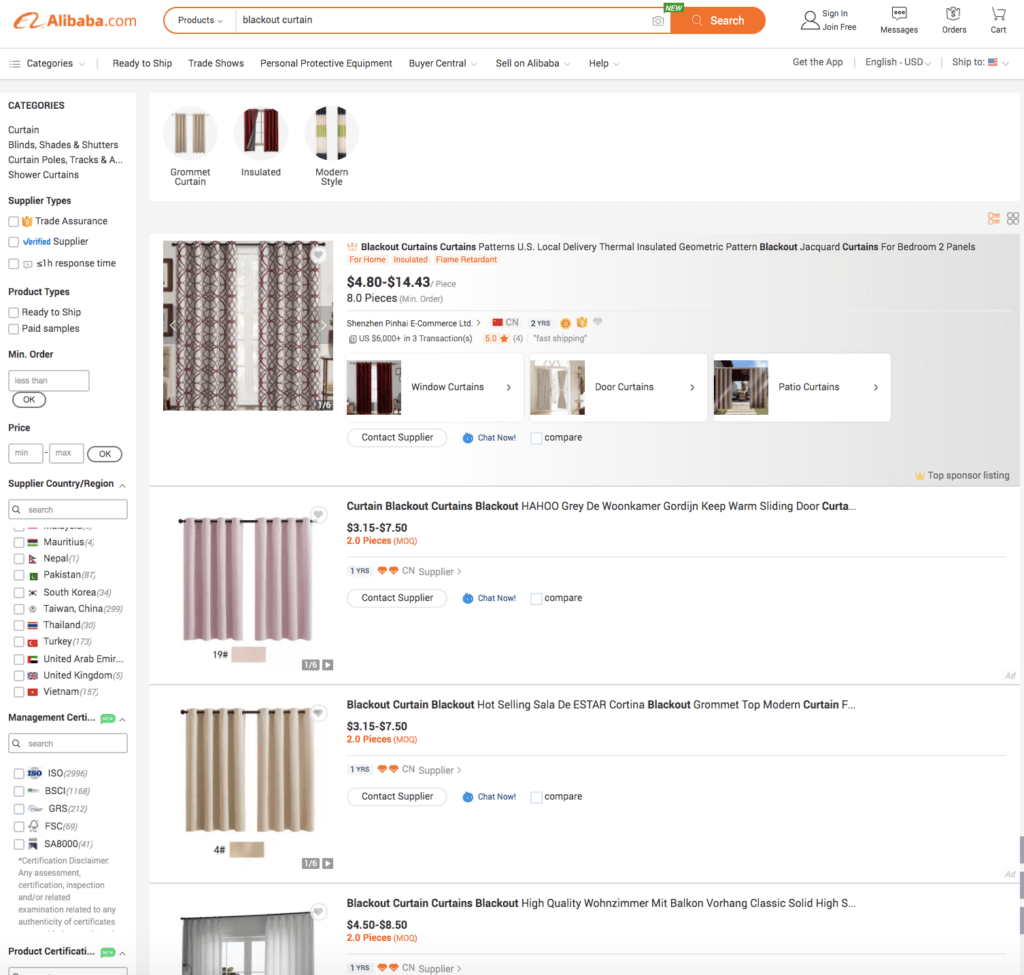Open the Sign In profile icon

coord(810,20)
